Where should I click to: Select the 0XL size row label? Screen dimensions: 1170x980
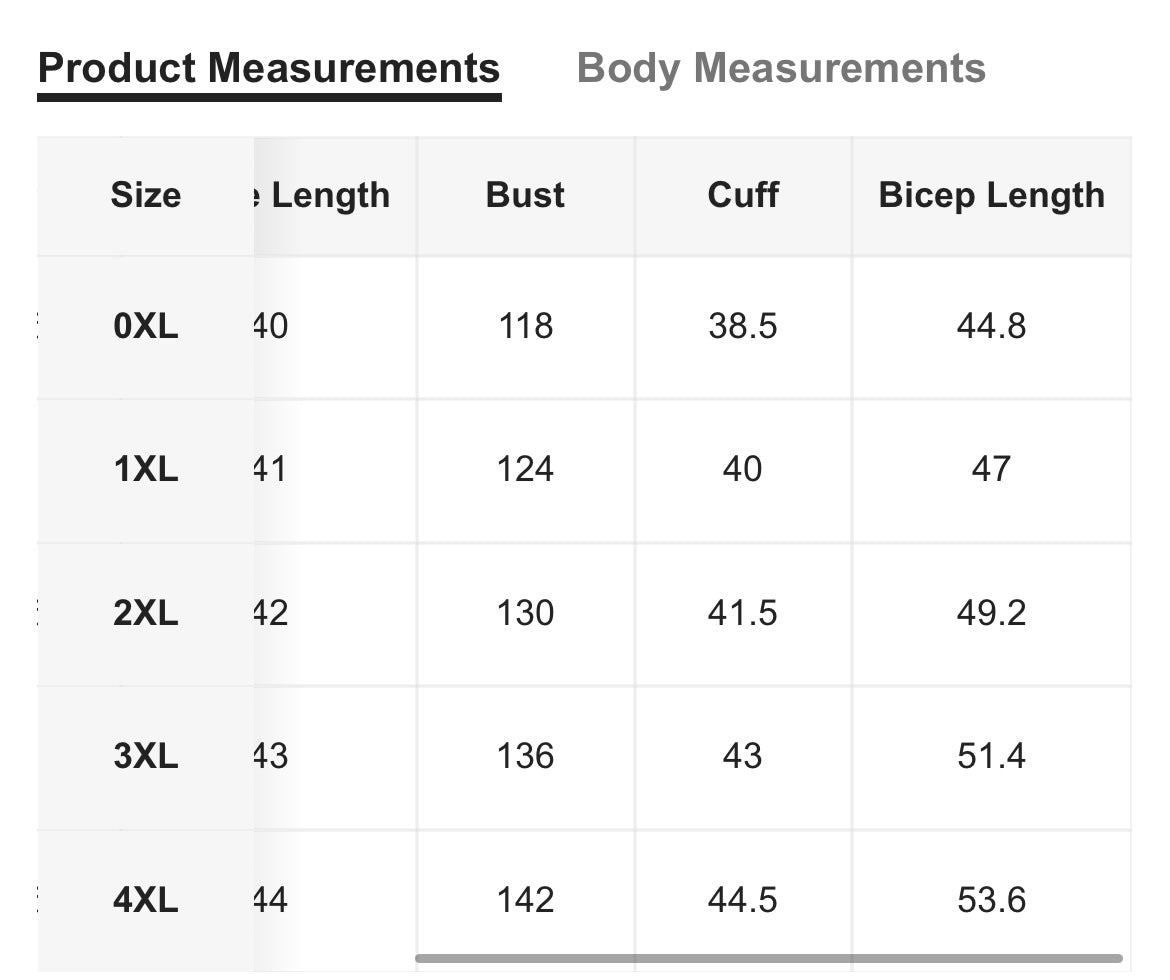[x=146, y=327]
